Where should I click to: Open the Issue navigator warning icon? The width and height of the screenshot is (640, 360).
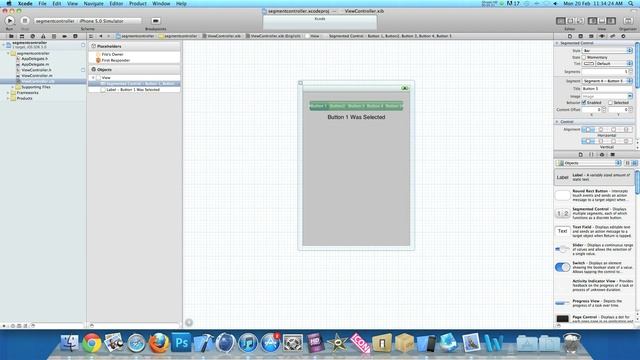point(43,36)
